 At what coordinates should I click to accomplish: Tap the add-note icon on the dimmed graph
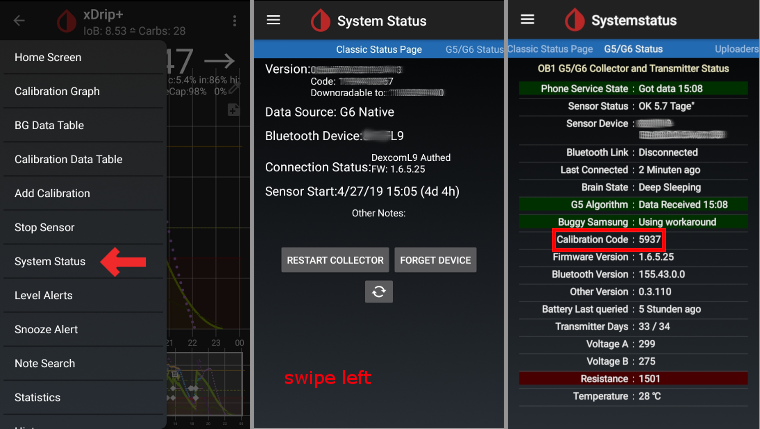(234, 110)
